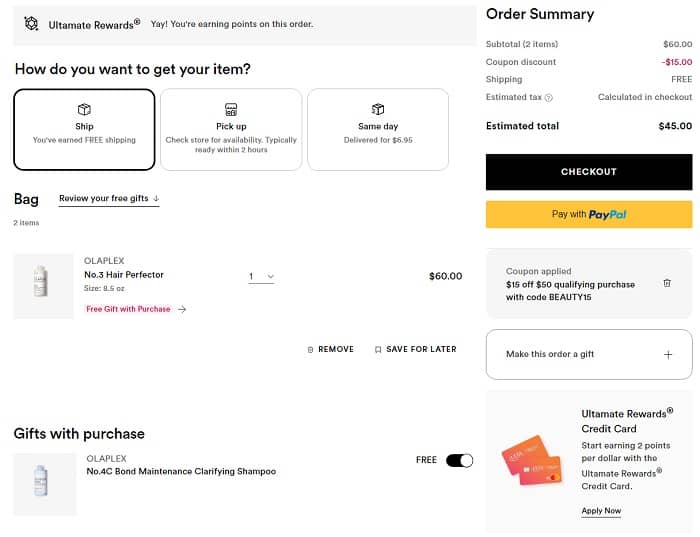Click the Free Gift with Purchase arrow
Image resolution: width=700 pixels, height=537 pixels.
click(182, 310)
